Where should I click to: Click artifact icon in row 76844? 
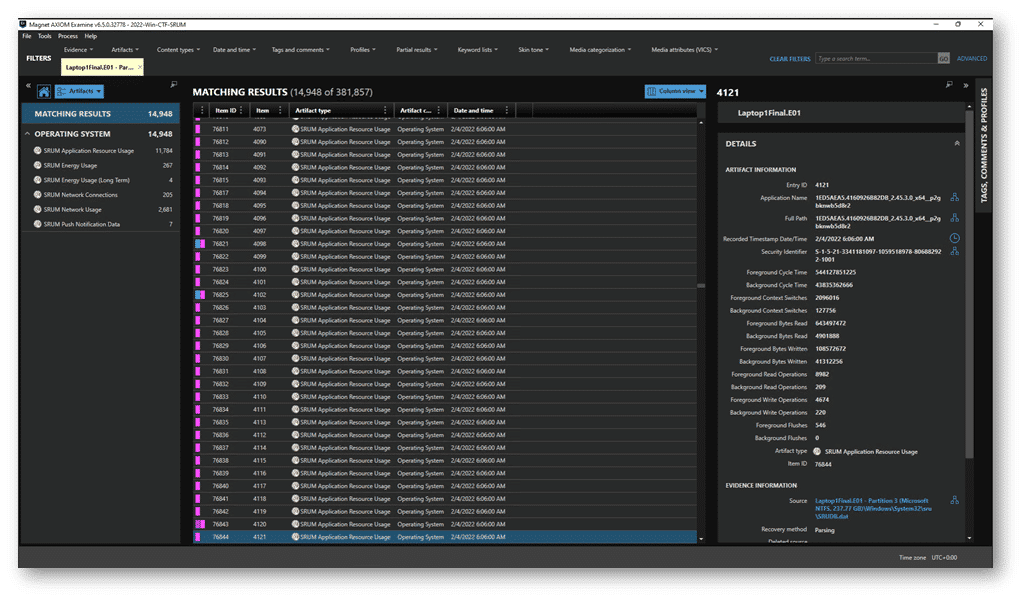coord(295,537)
